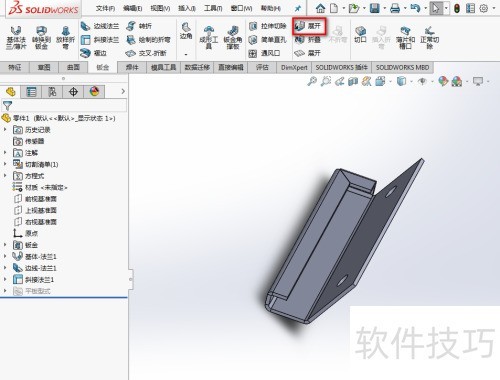Expand the 切割清单(1) cut list node

(x=5, y=164)
